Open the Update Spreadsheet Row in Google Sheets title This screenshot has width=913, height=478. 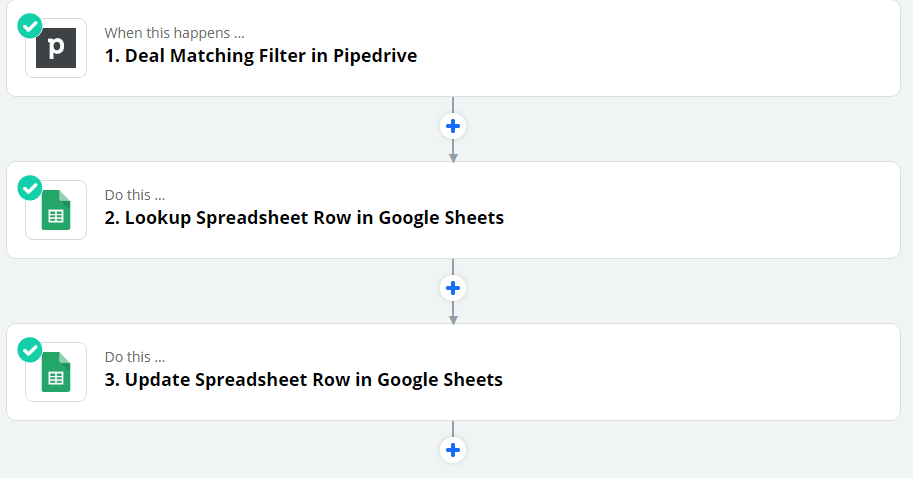(x=303, y=380)
